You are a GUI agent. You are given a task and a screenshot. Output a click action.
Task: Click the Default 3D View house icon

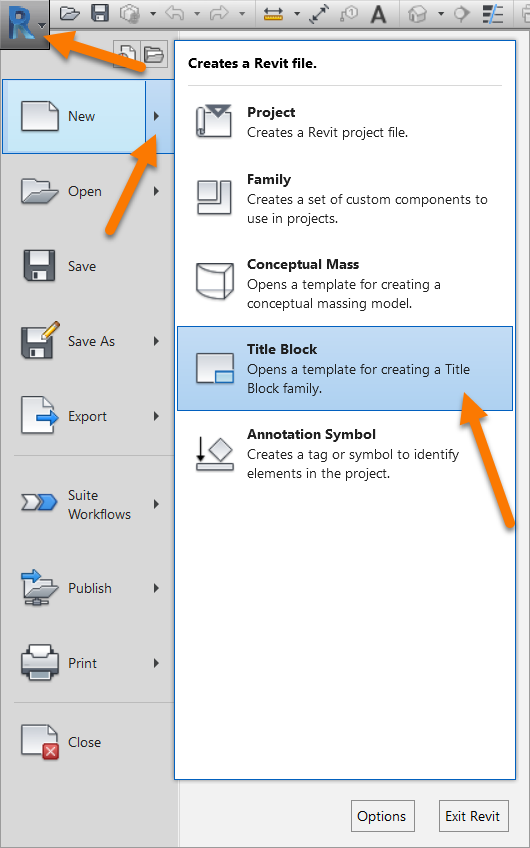(x=418, y=15)
